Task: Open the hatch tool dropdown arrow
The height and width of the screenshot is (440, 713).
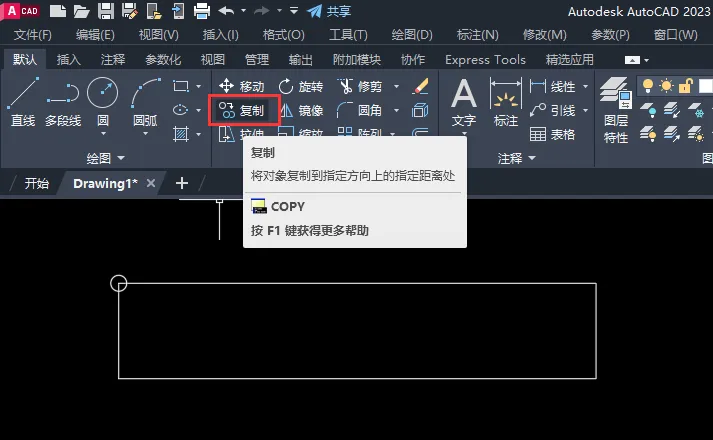Action: click(x=199, y=135)
